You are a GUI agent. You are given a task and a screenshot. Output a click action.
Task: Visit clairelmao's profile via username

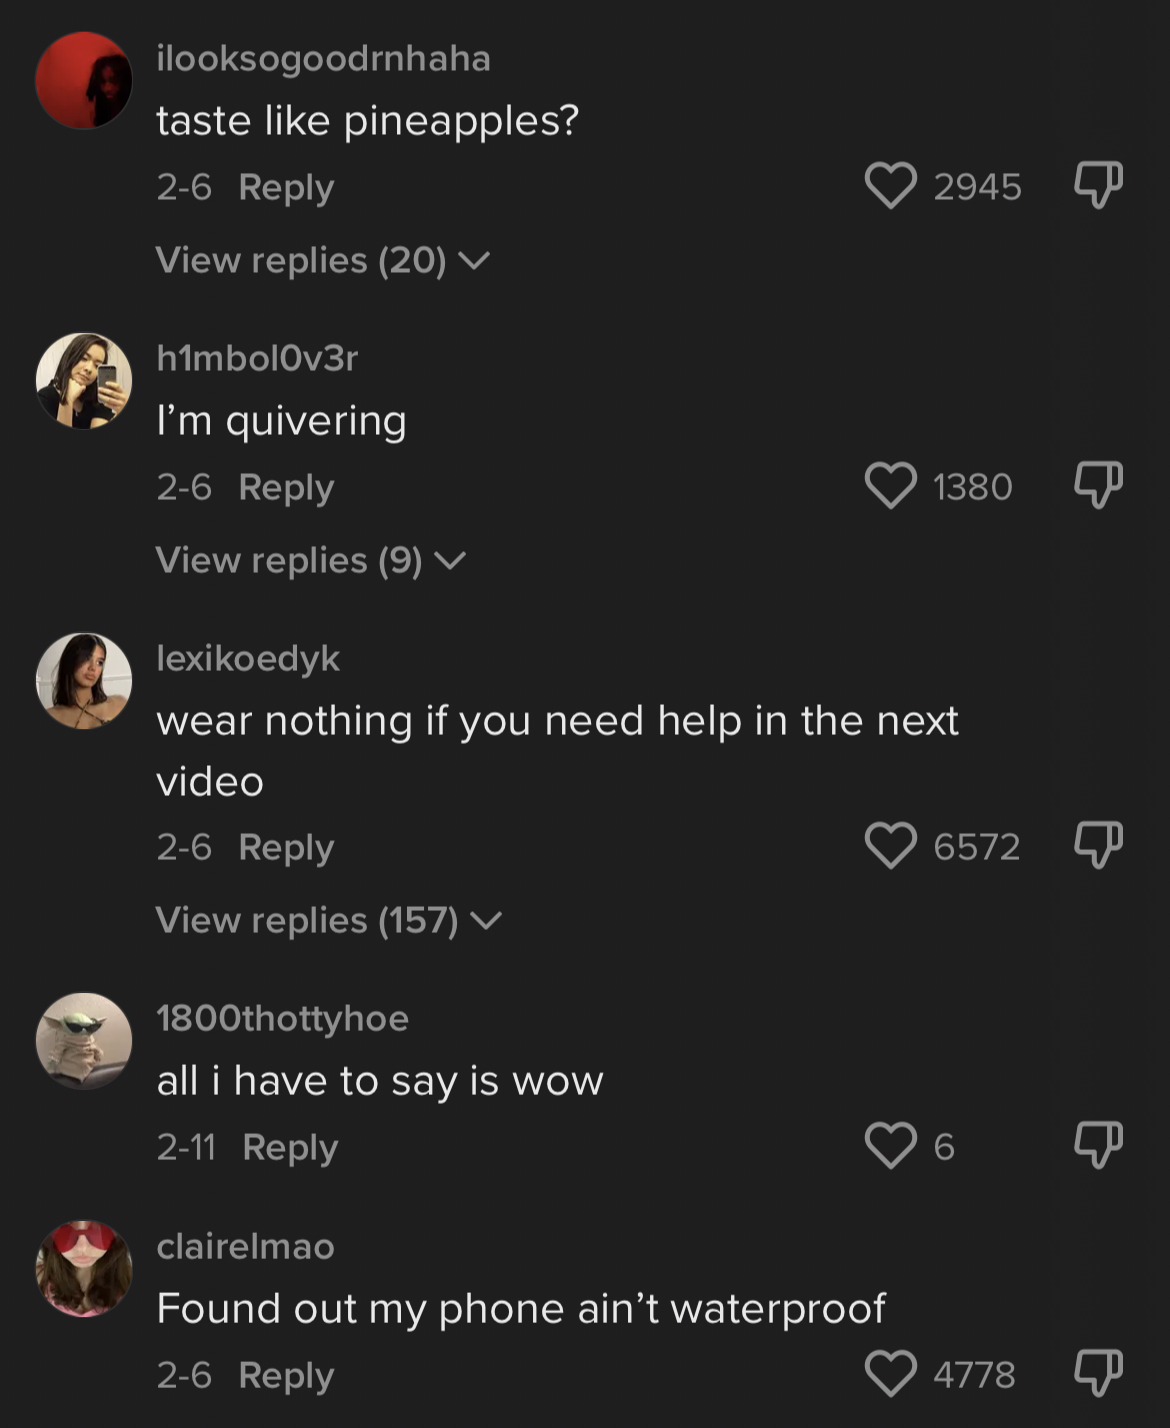tap(245, 1247)
